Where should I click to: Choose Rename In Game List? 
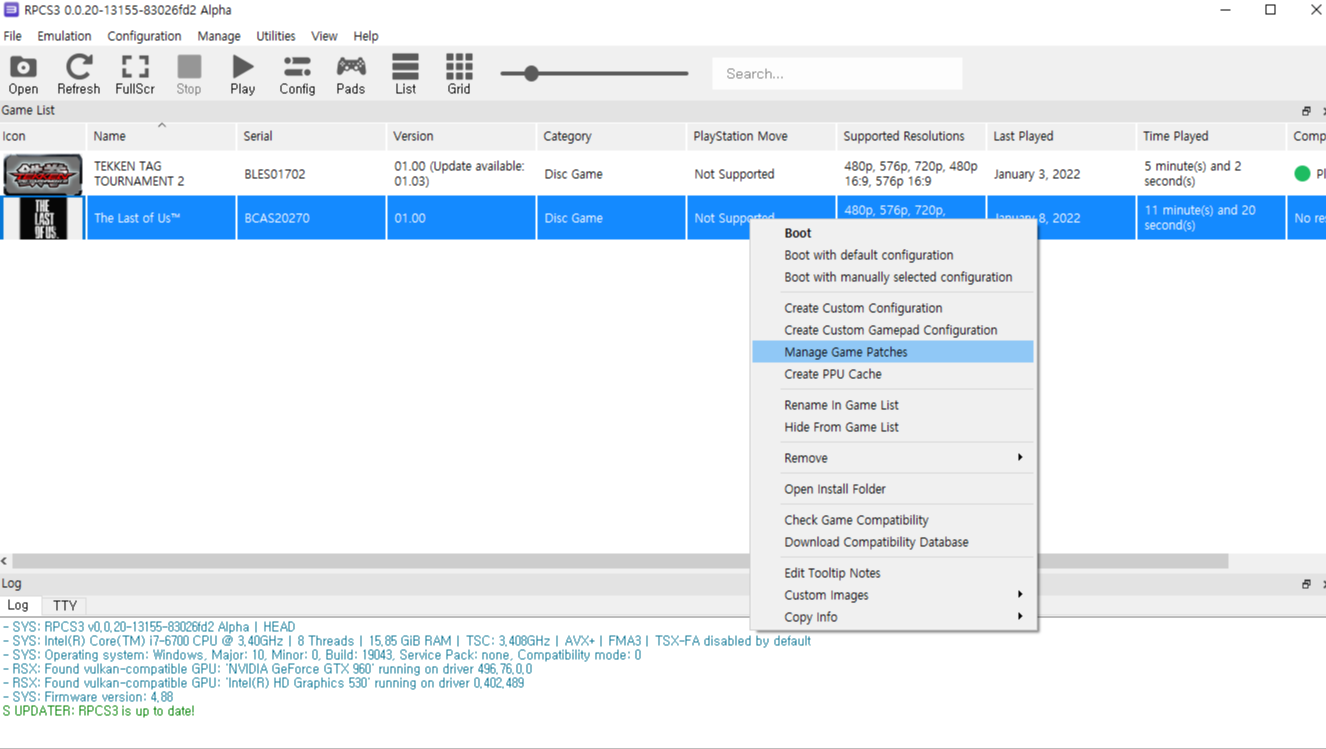click(x=893, y=405)
